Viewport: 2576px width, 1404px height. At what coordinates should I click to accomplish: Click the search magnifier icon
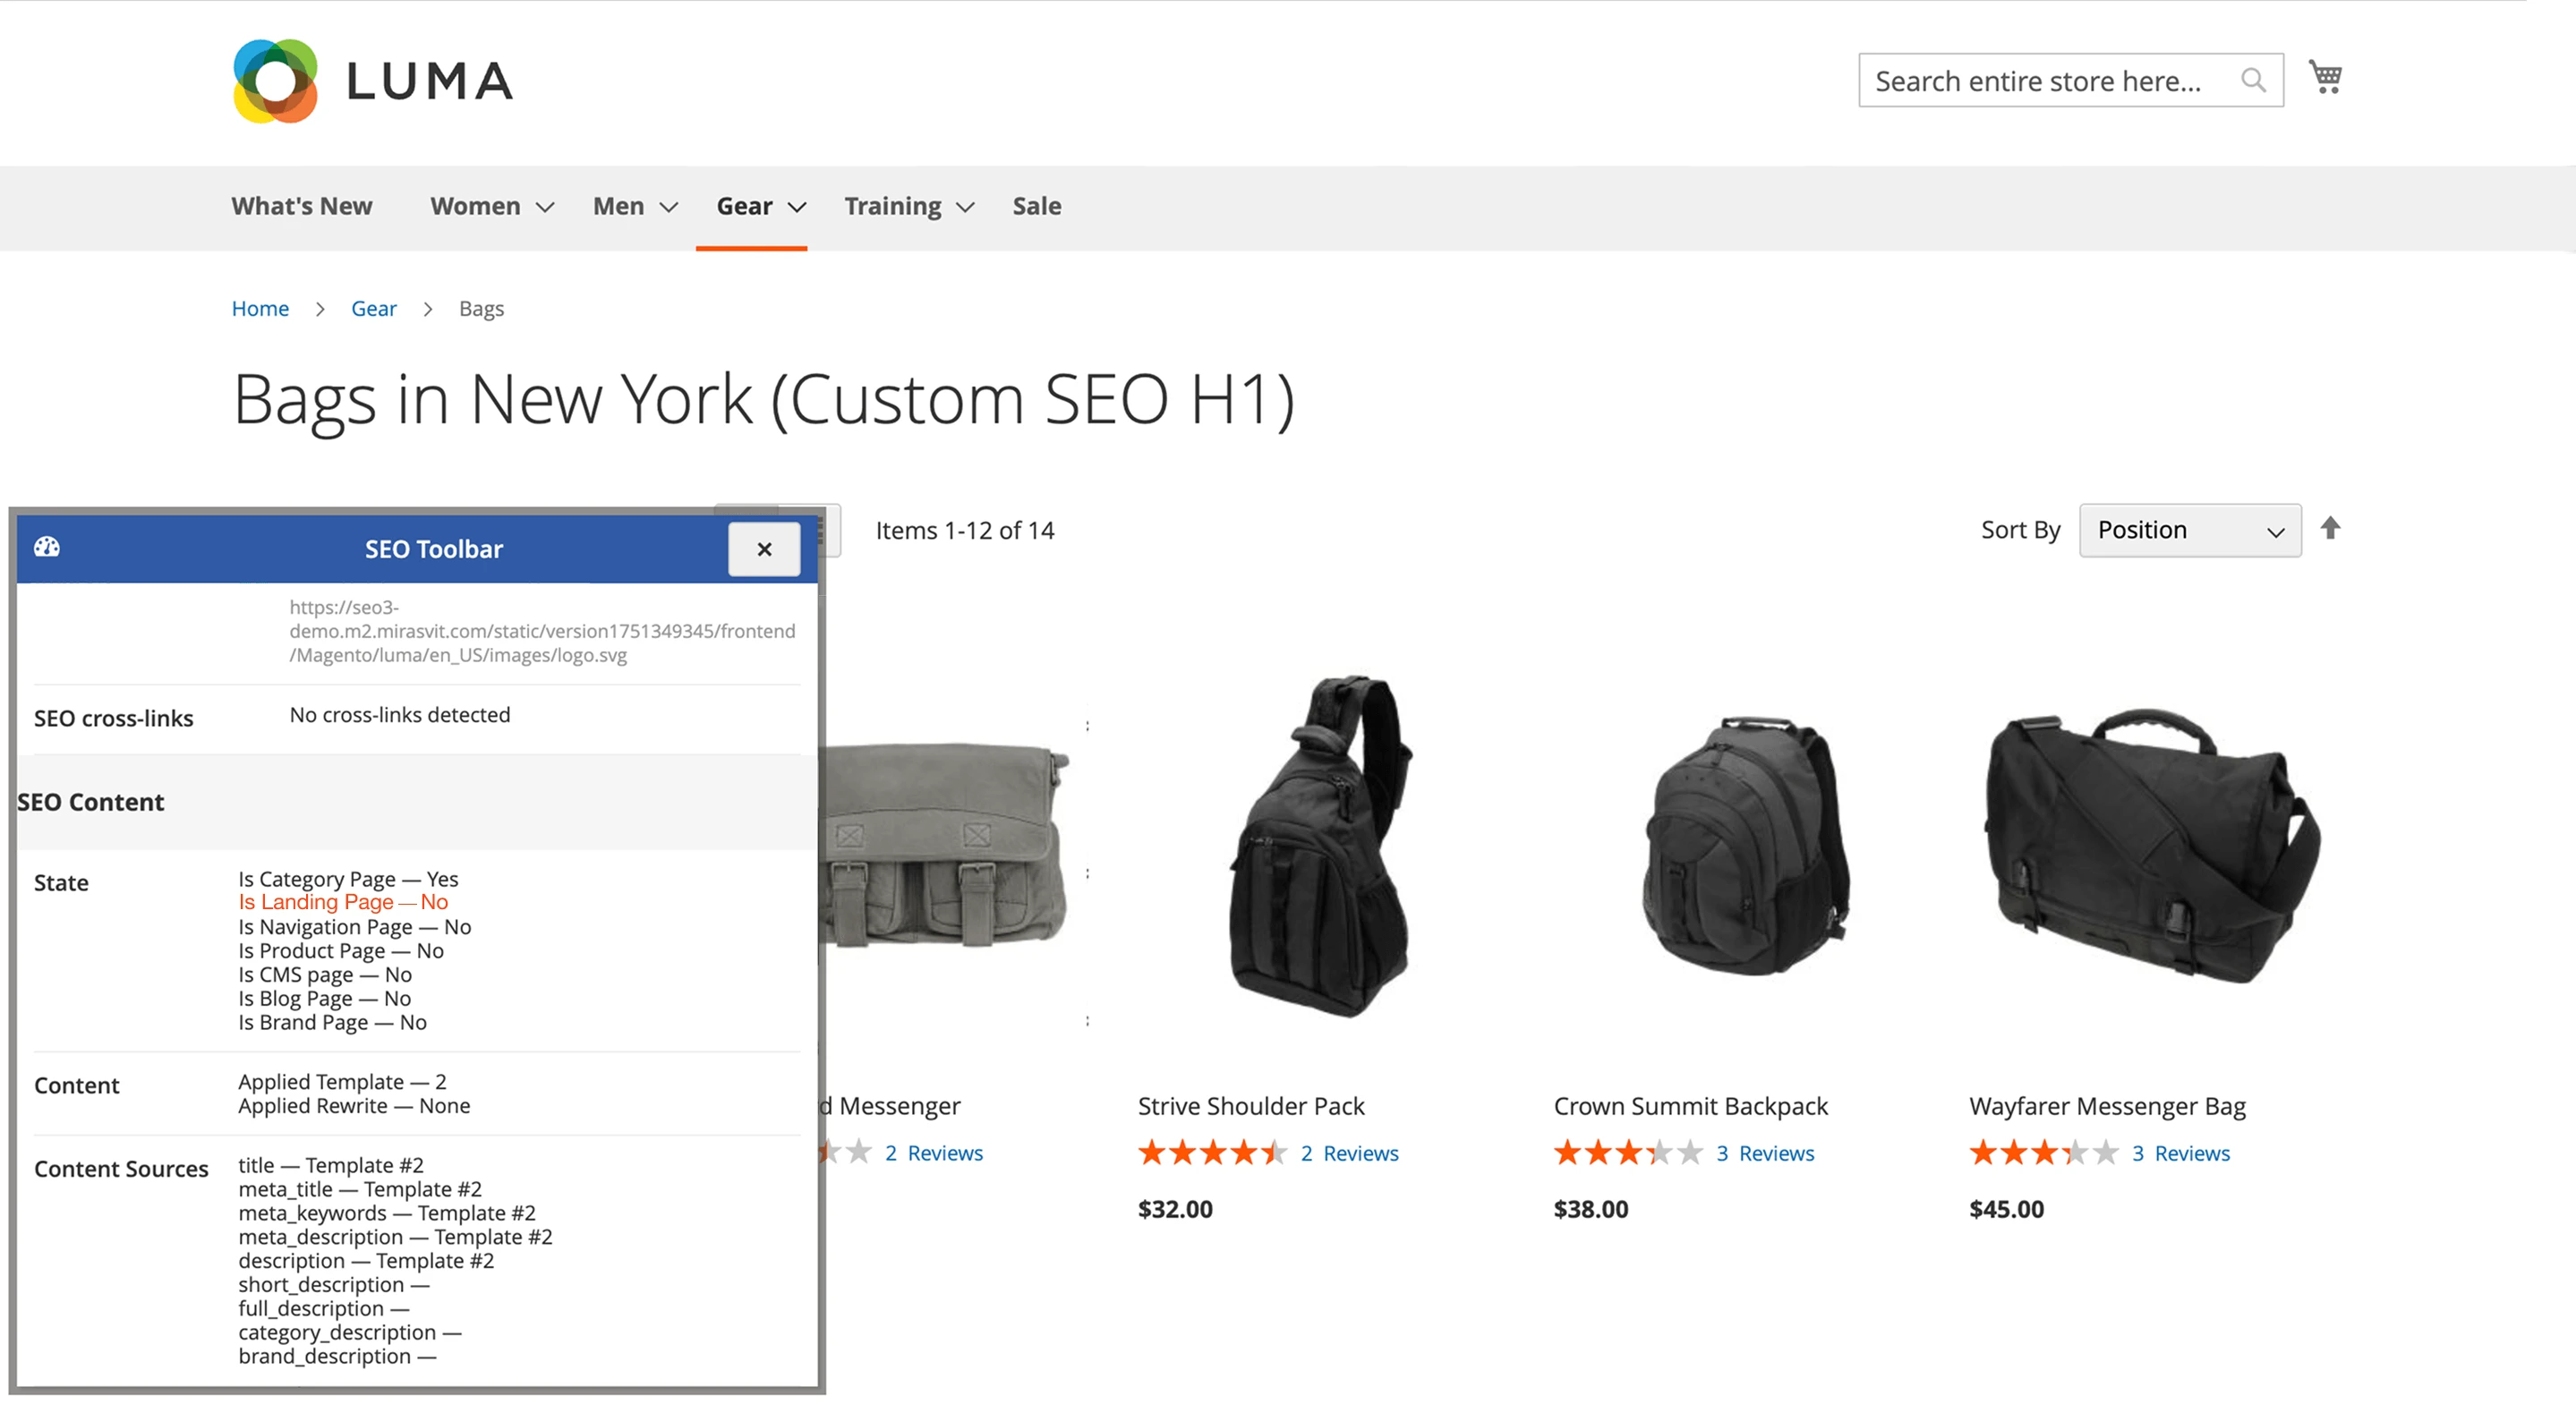click(x=2254, y=80)
